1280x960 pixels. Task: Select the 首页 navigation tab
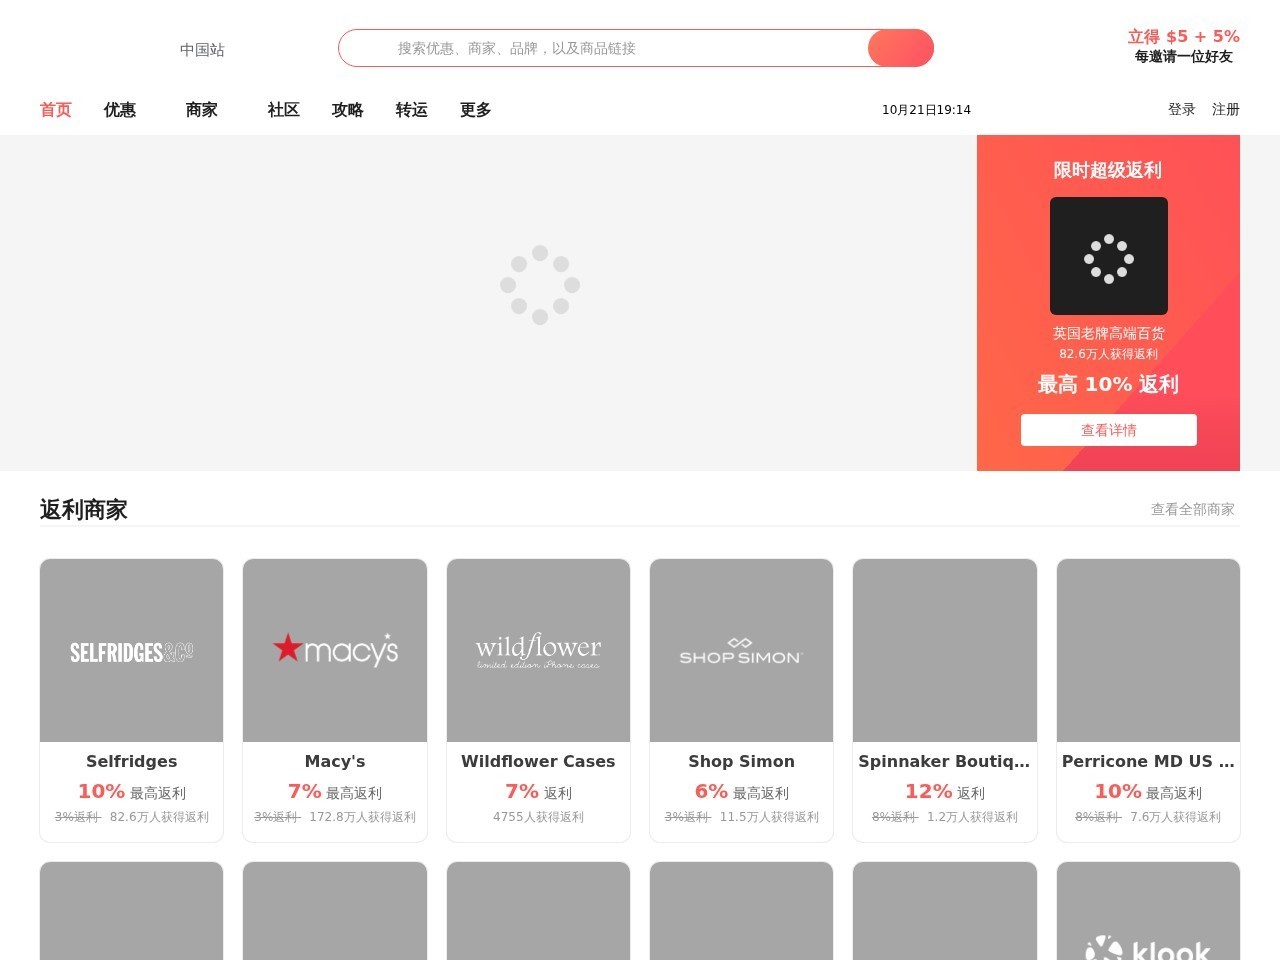[56, 110]
